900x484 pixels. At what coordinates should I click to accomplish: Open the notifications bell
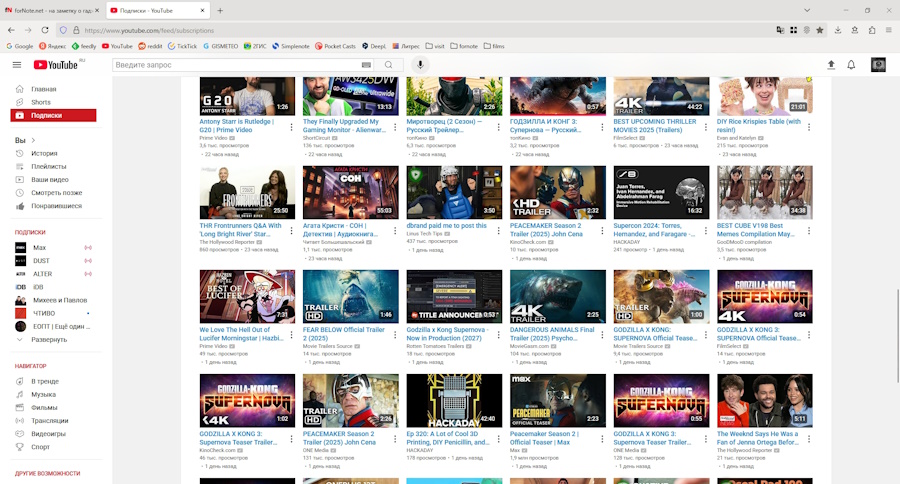pyautogui.click(x=851, y=65)
